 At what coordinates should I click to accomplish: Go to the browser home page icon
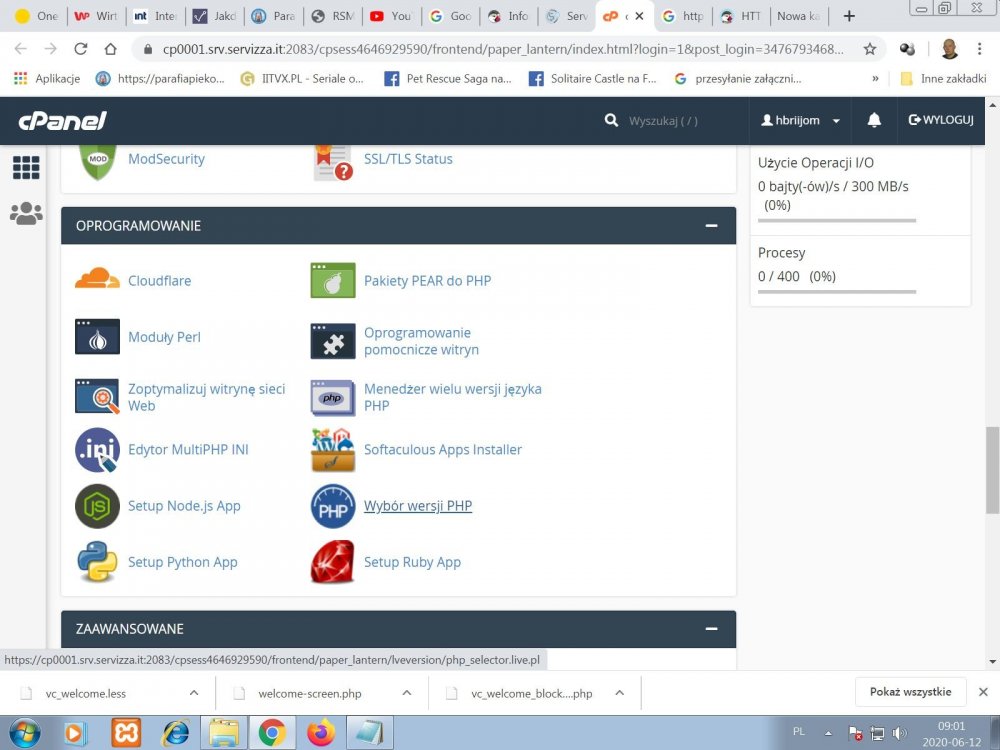(110, 49)
